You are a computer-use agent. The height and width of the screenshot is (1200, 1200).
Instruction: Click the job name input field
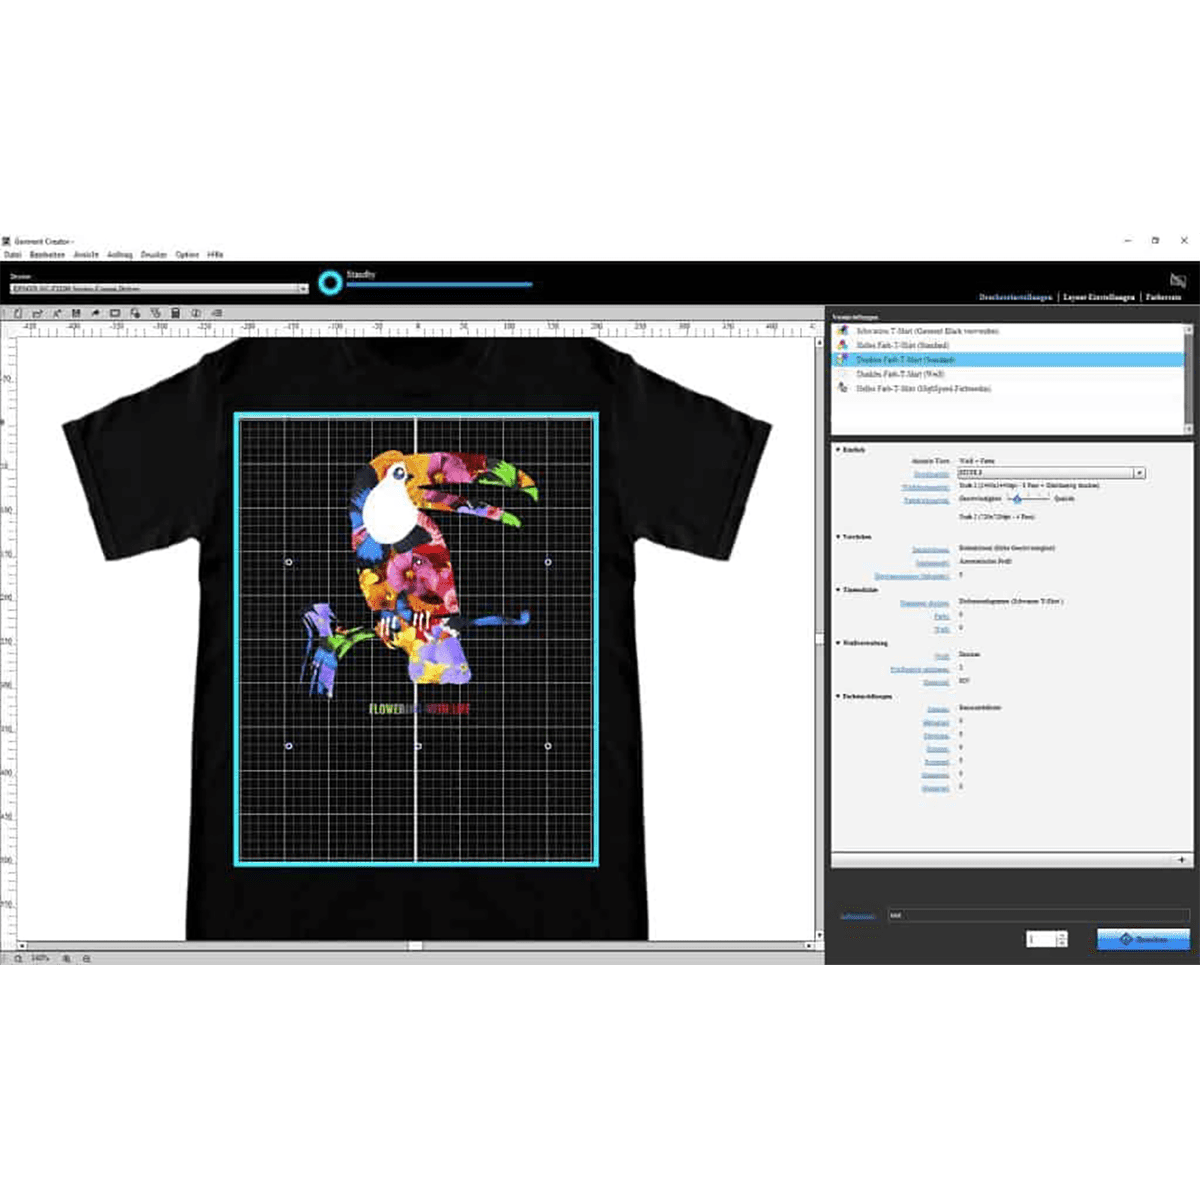pos(1037,915)
